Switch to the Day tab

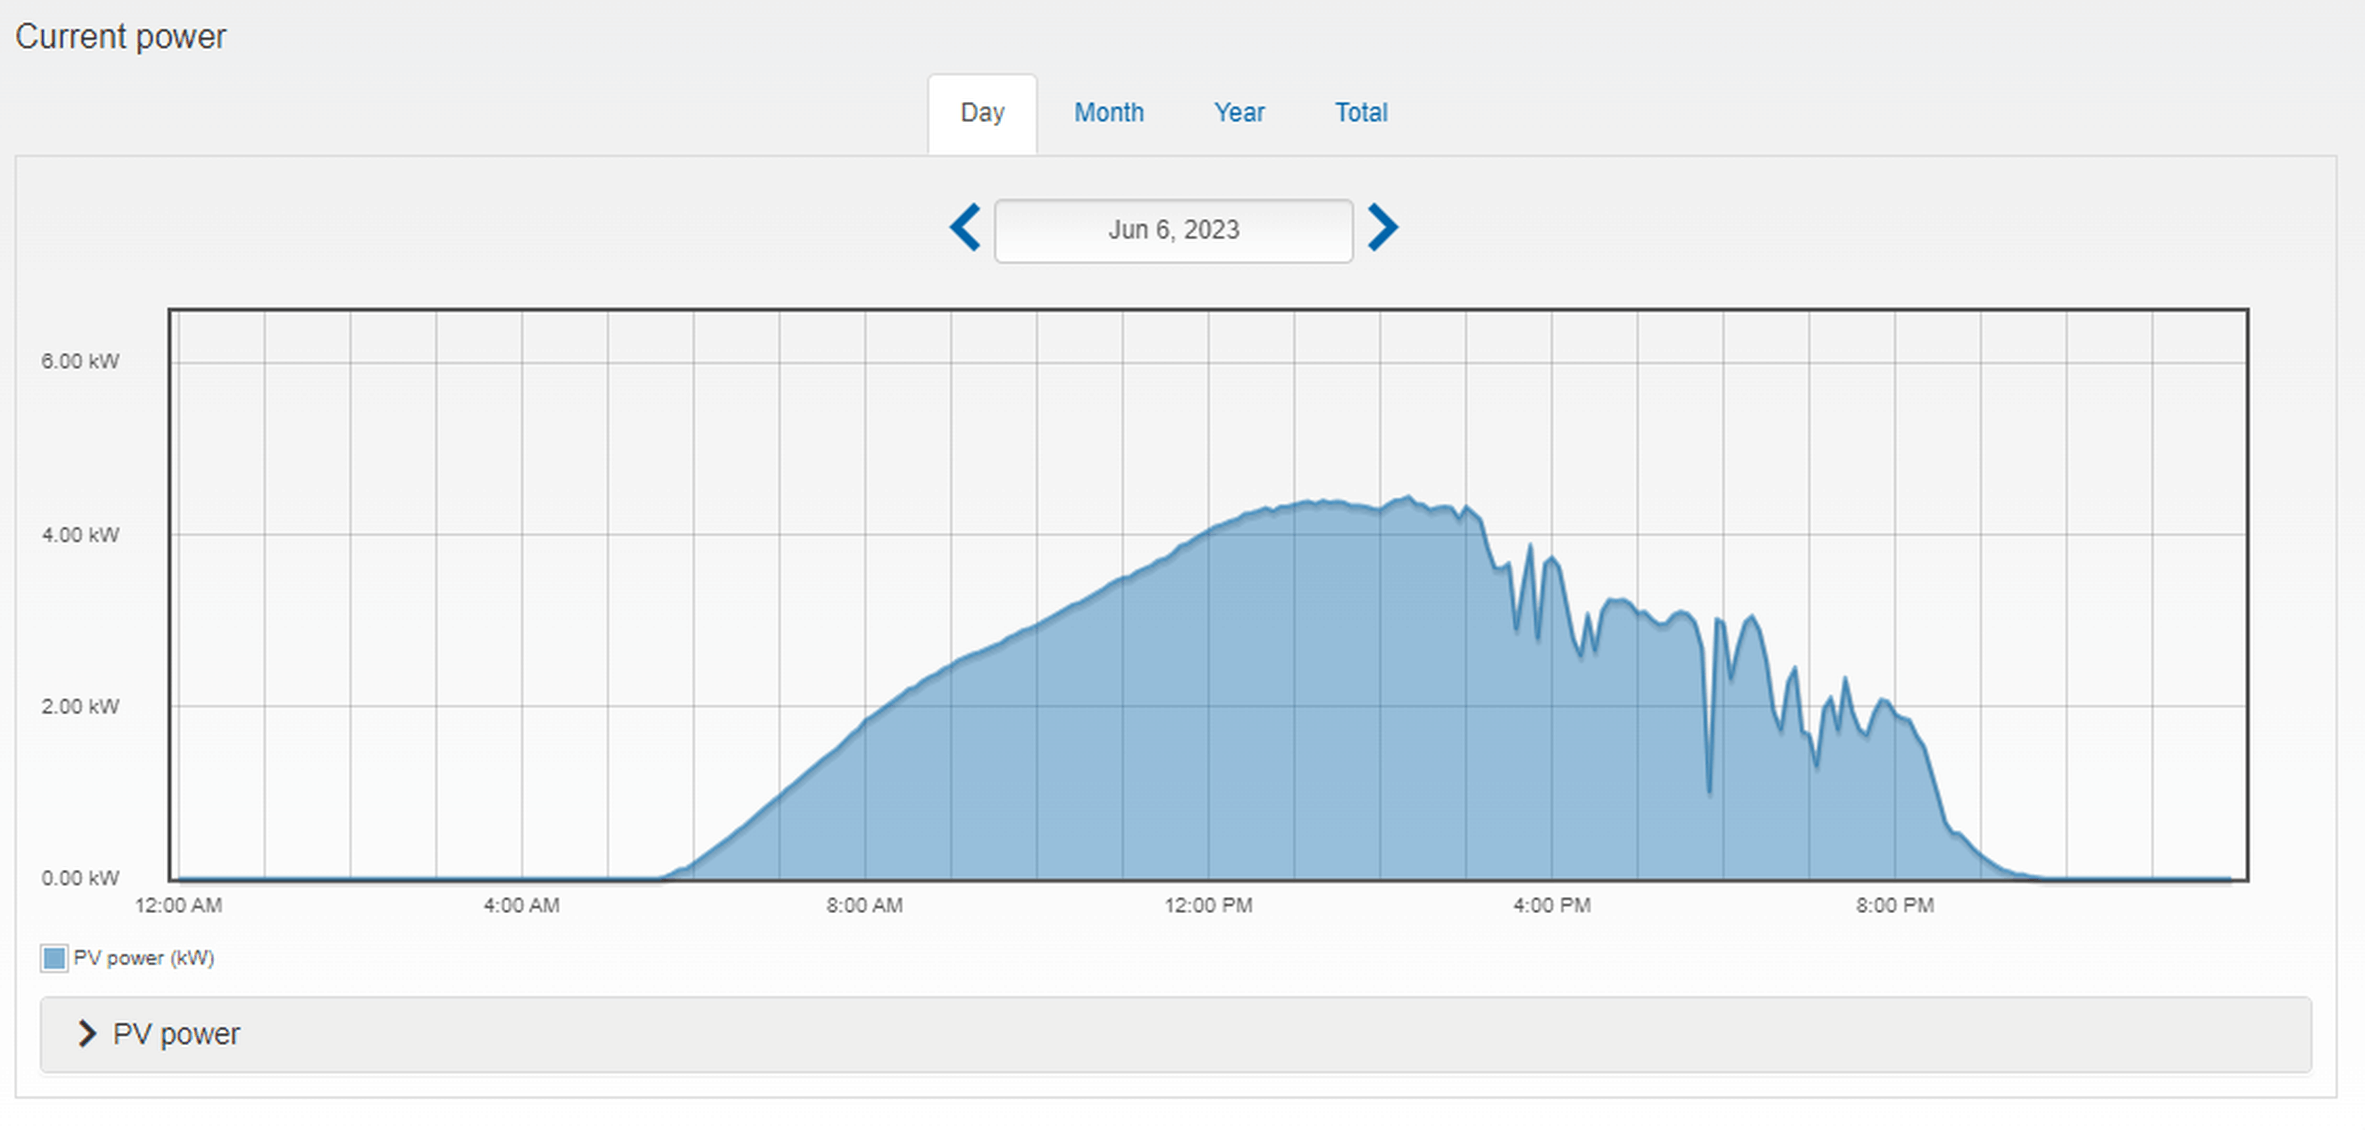pyautogui.click(x=982, y=113)
